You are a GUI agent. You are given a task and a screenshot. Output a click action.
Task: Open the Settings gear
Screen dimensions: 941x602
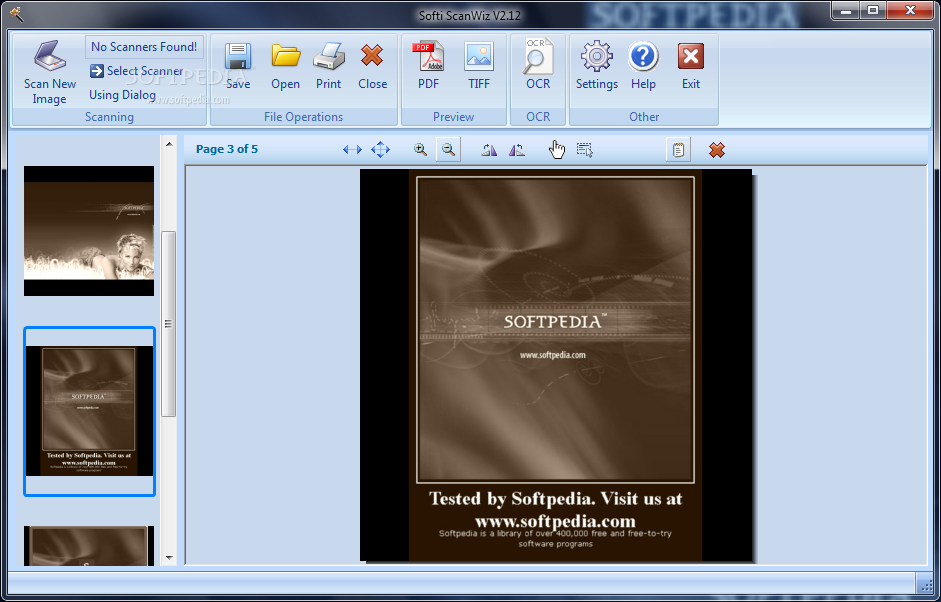click(x=597, y=66)
